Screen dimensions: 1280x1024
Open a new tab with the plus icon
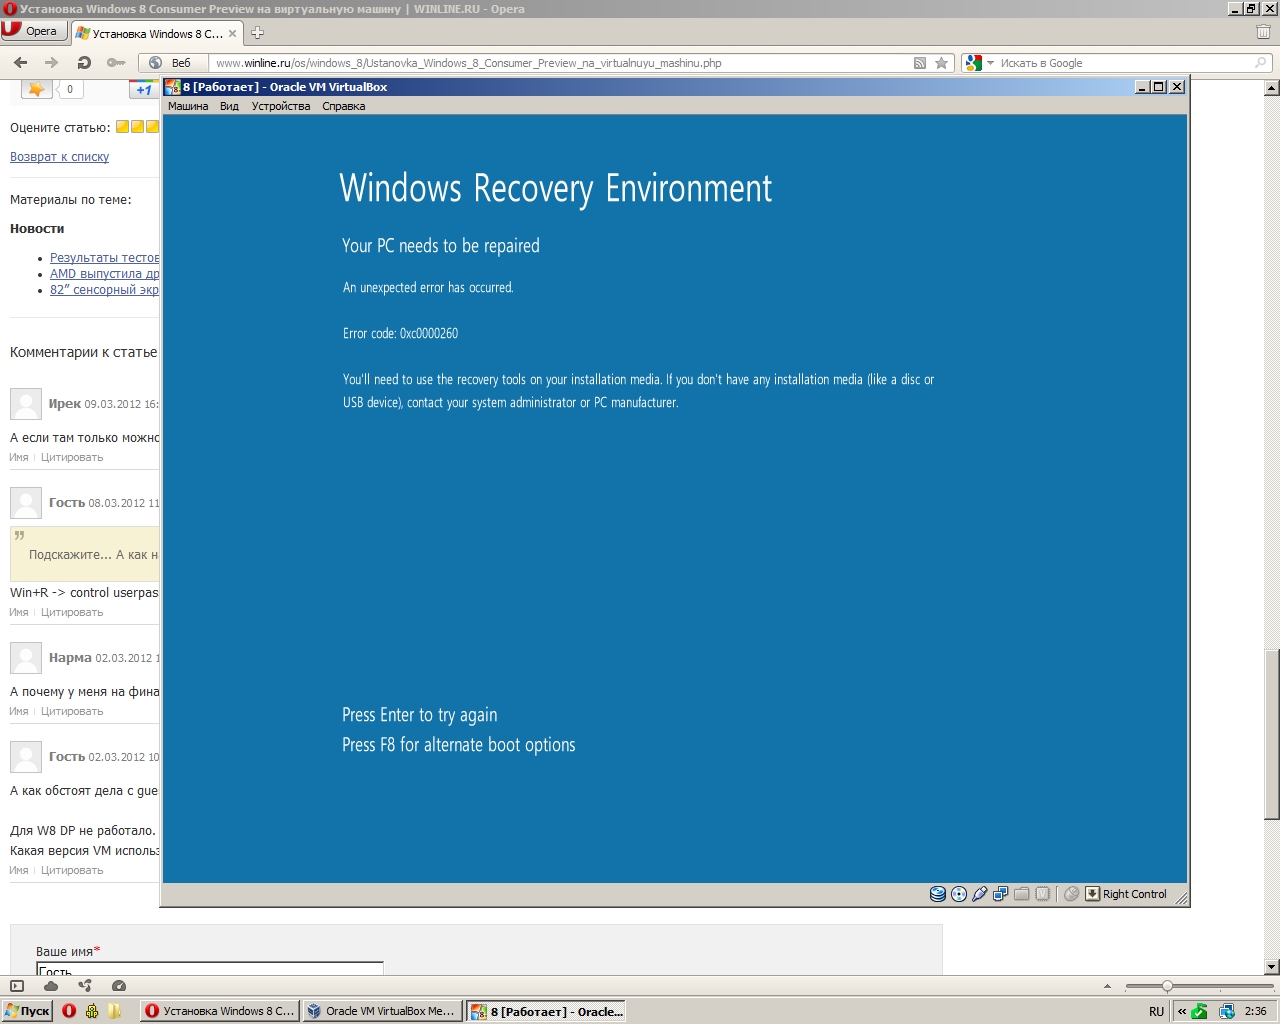click(257, 33)
